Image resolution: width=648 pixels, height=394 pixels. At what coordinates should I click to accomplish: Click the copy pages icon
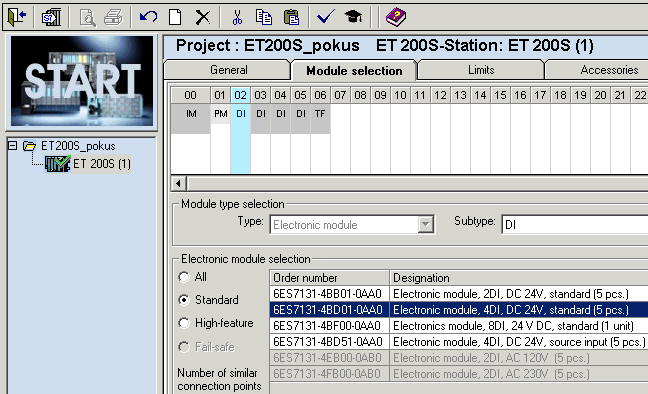pyautogui.click(x=264, y=17)
